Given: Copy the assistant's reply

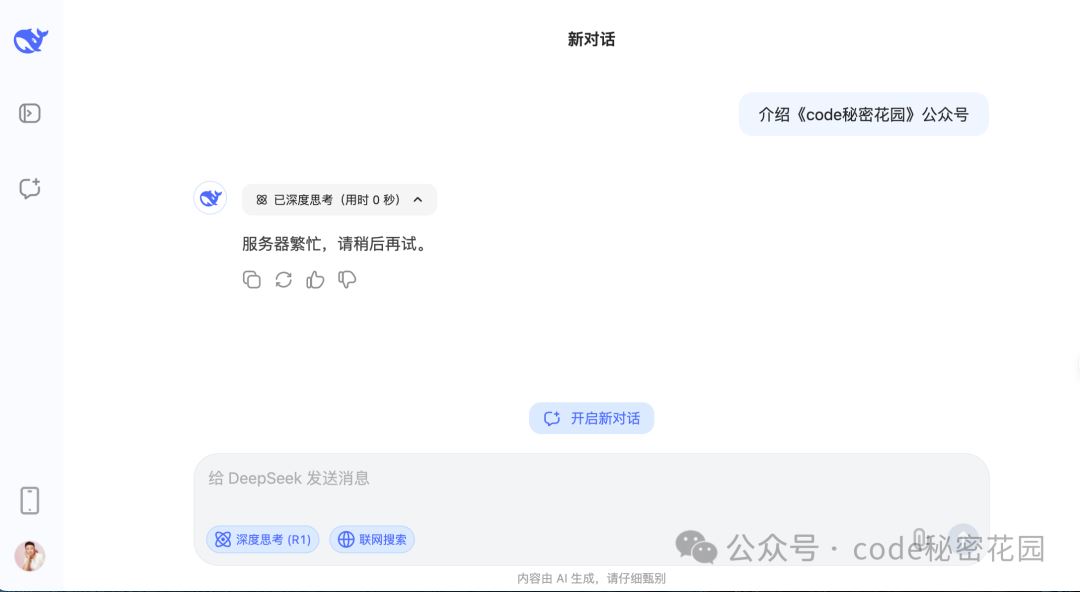Looking at the screenshot, I should pos(252,280).
